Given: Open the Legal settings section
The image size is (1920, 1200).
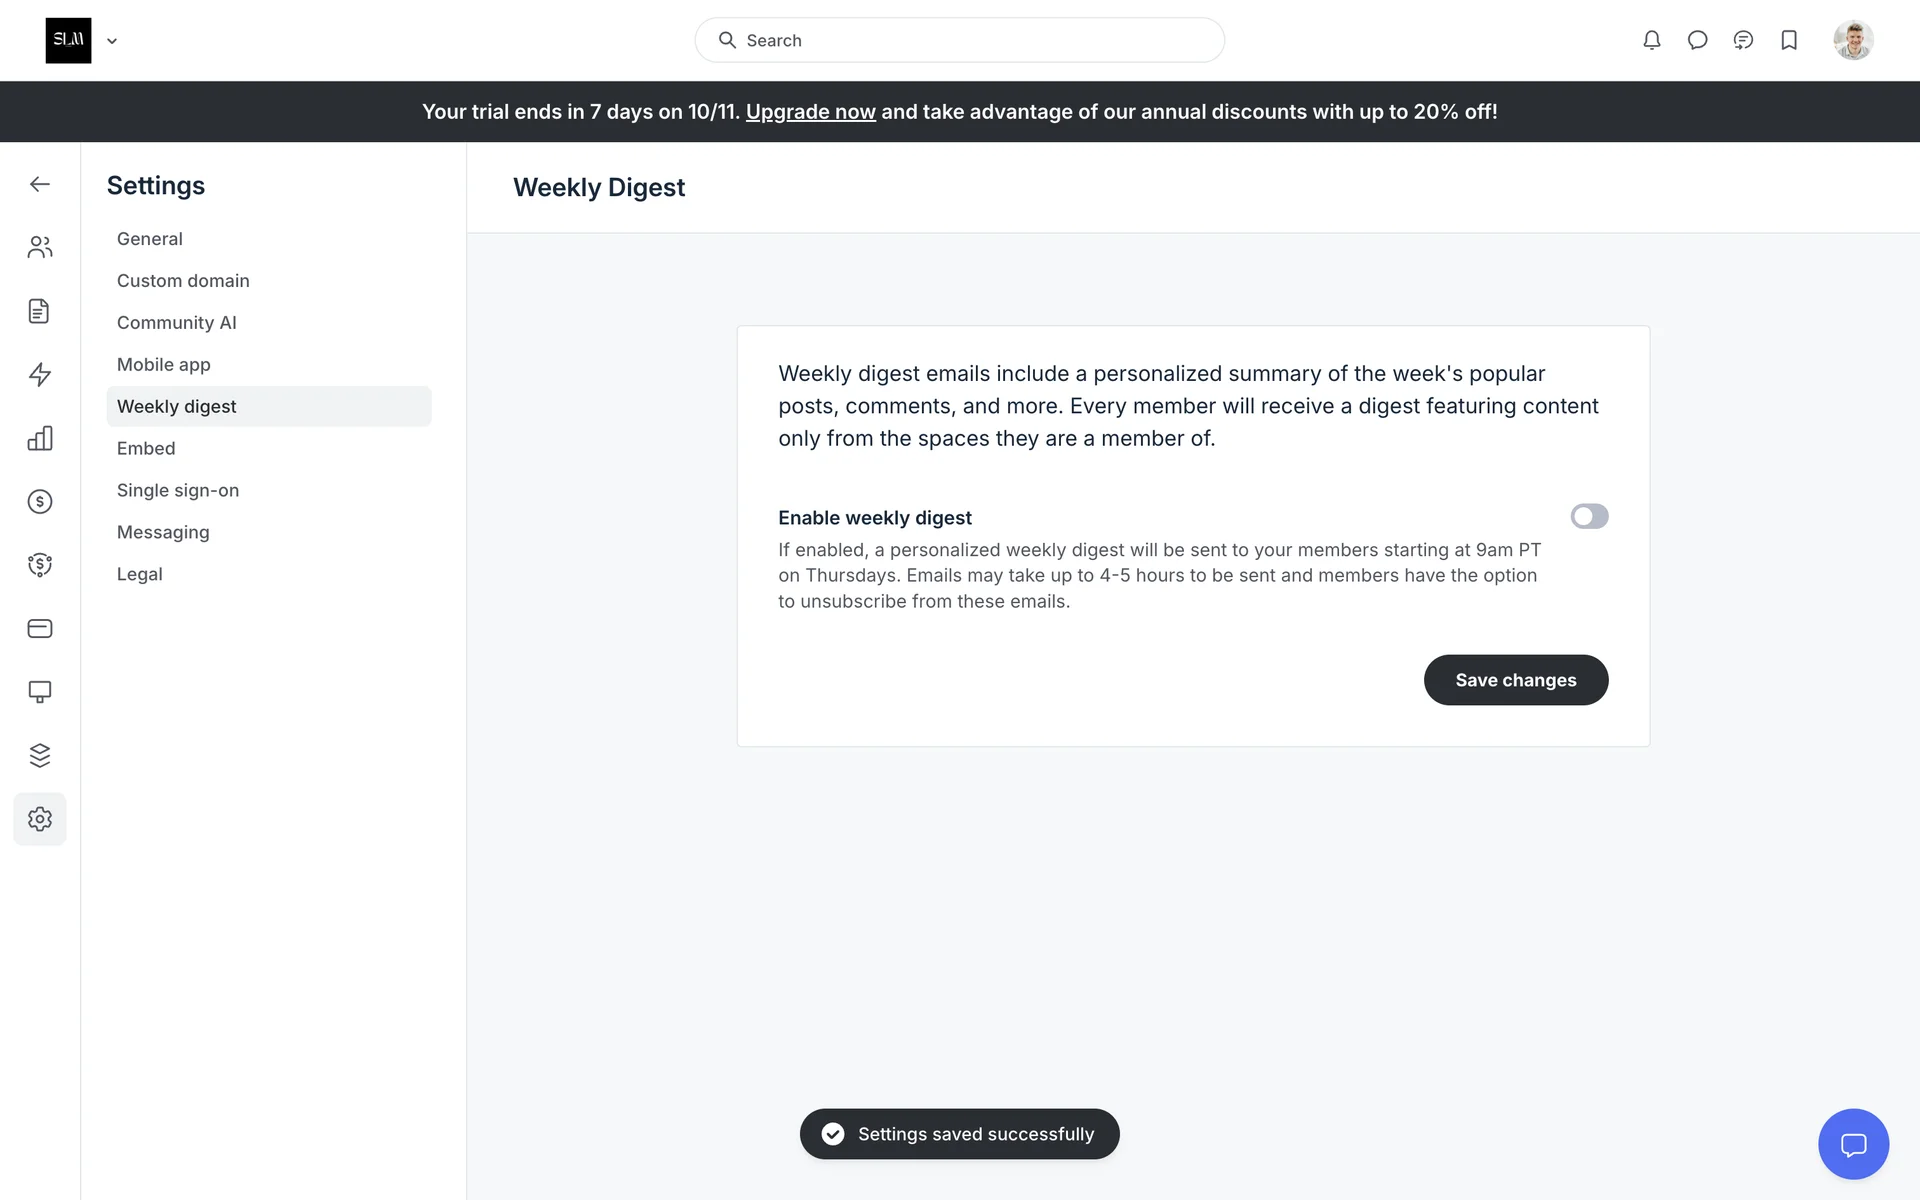Looking at the screenshot, I should pos(140,575).
